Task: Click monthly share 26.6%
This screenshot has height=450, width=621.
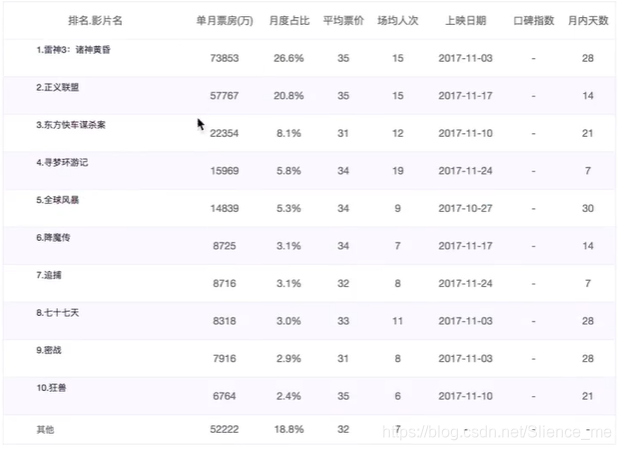Action: point(289,58)
